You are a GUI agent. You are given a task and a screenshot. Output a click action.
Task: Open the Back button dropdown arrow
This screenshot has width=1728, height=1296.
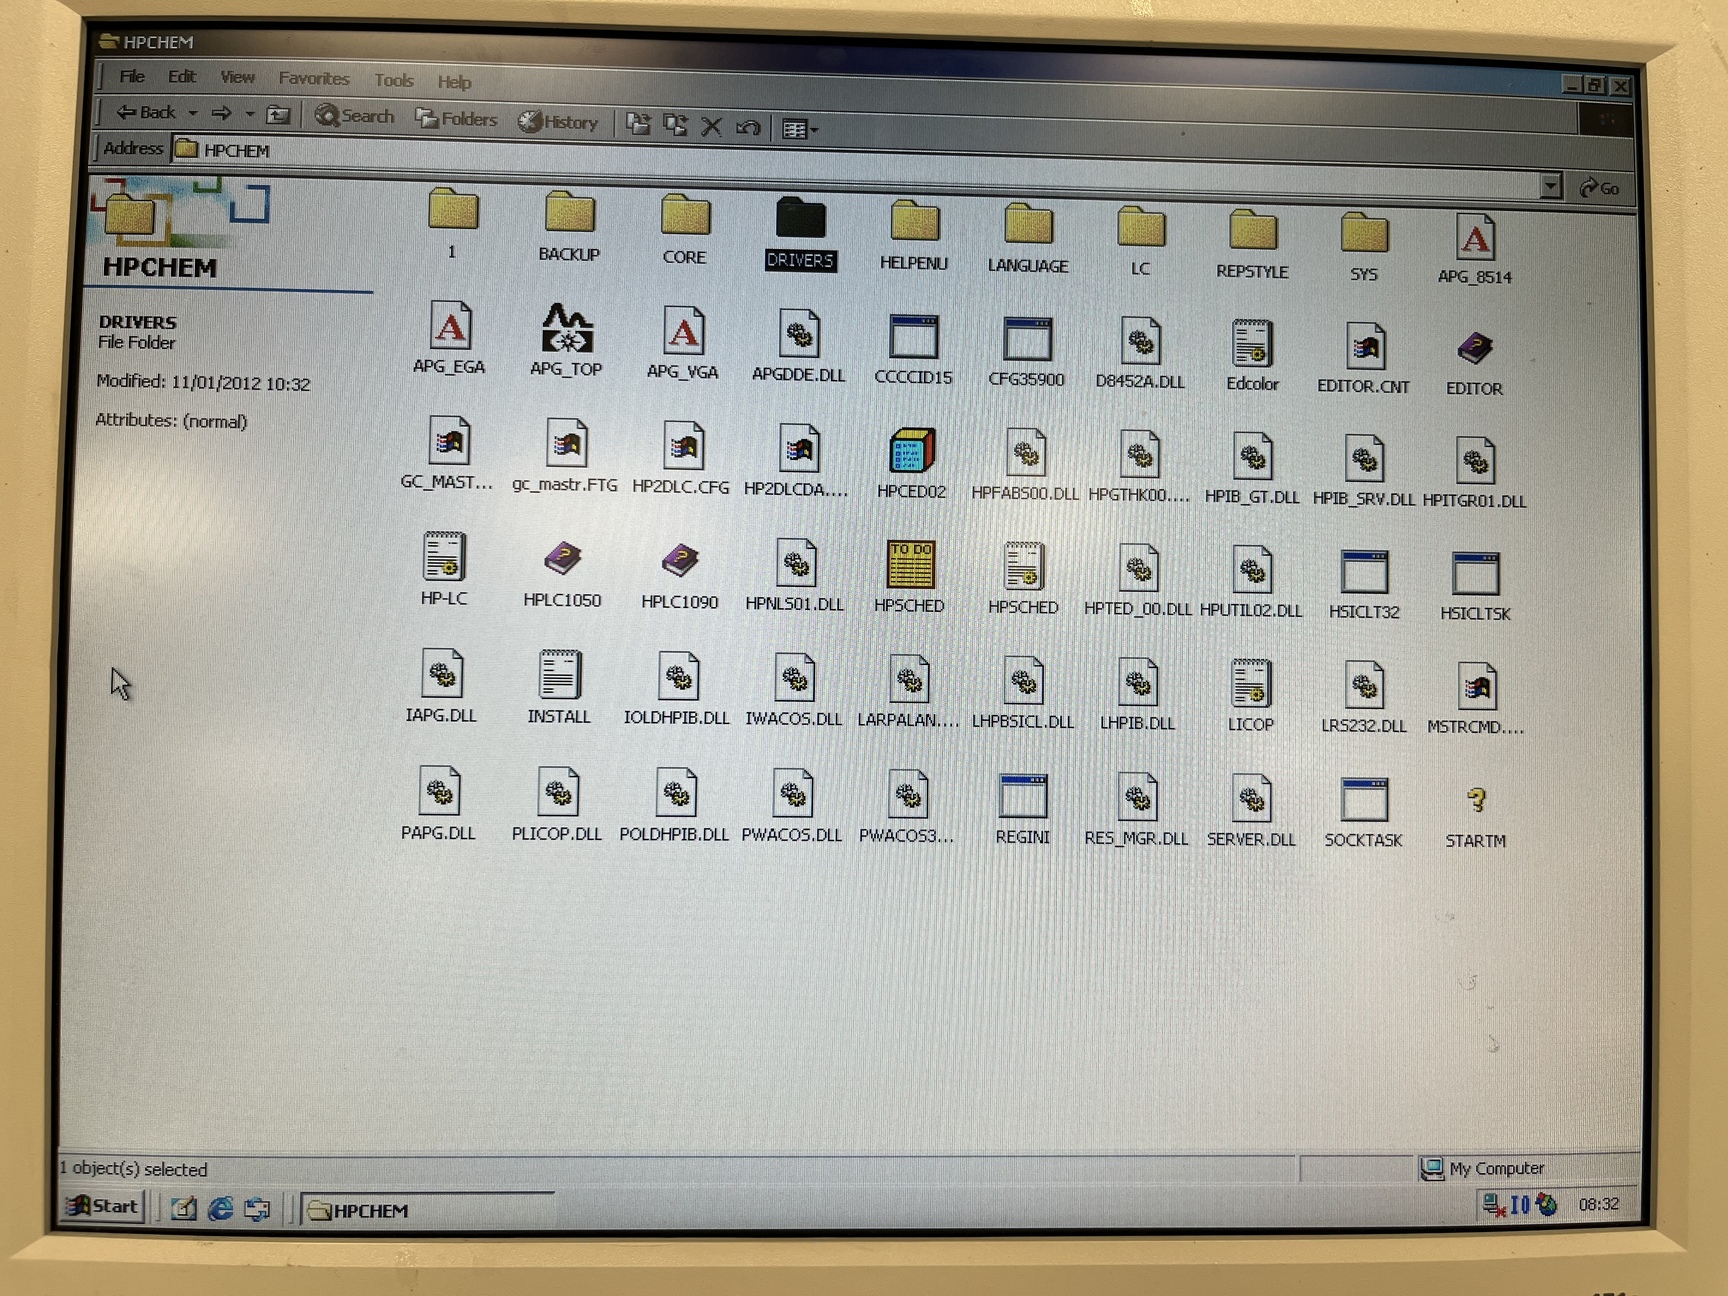click(x=196, y=113)
